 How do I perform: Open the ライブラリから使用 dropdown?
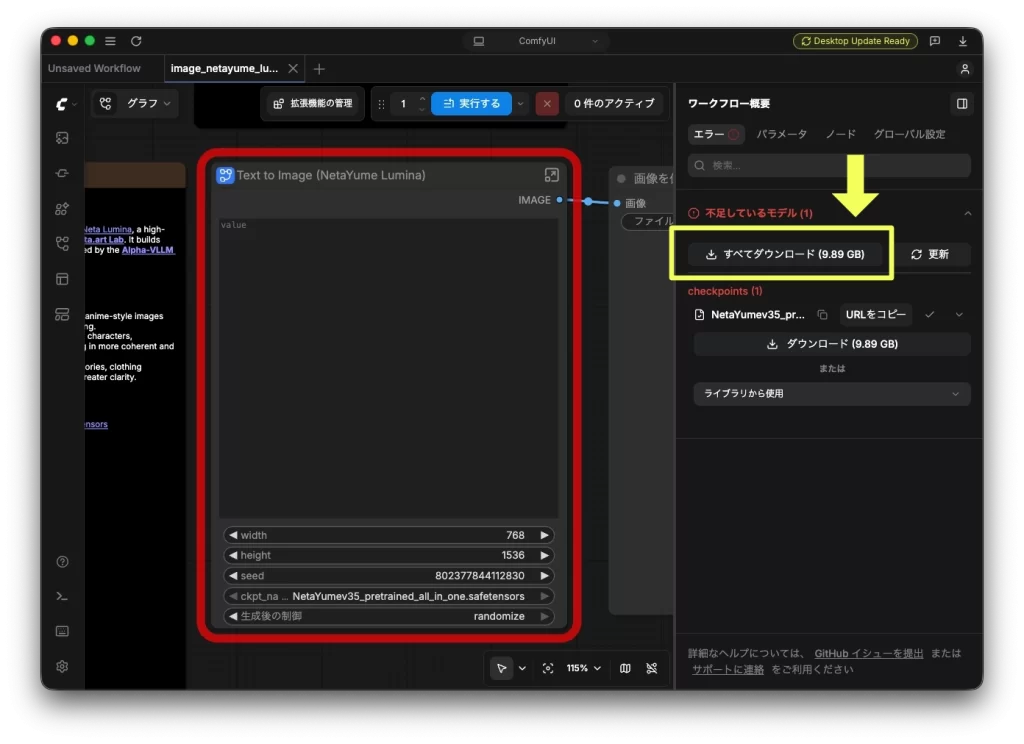(831, 394)
